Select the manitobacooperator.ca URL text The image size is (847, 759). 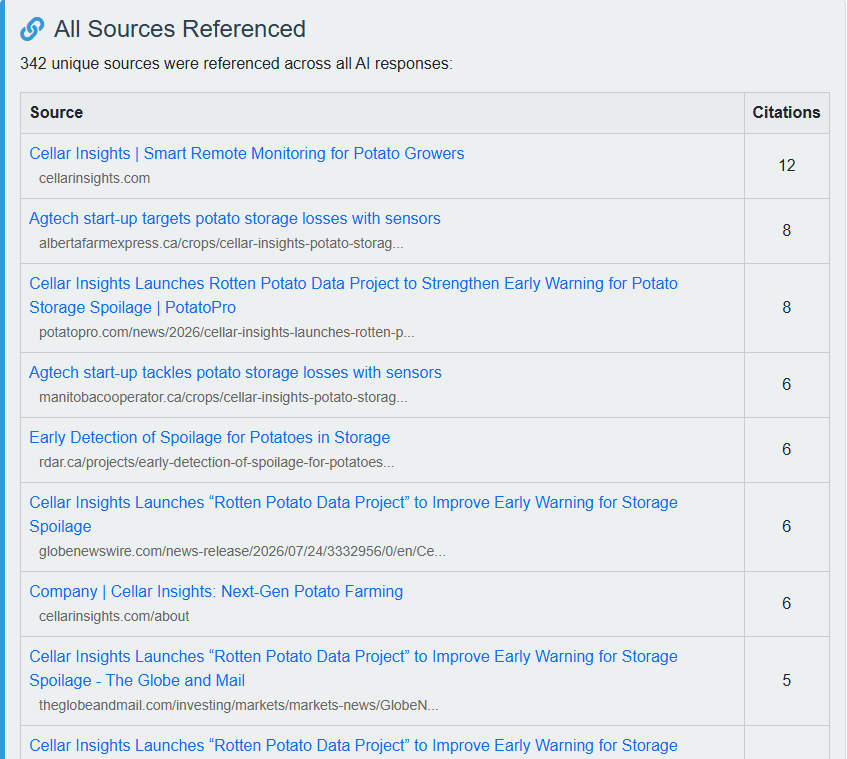(x=223, y=397)
